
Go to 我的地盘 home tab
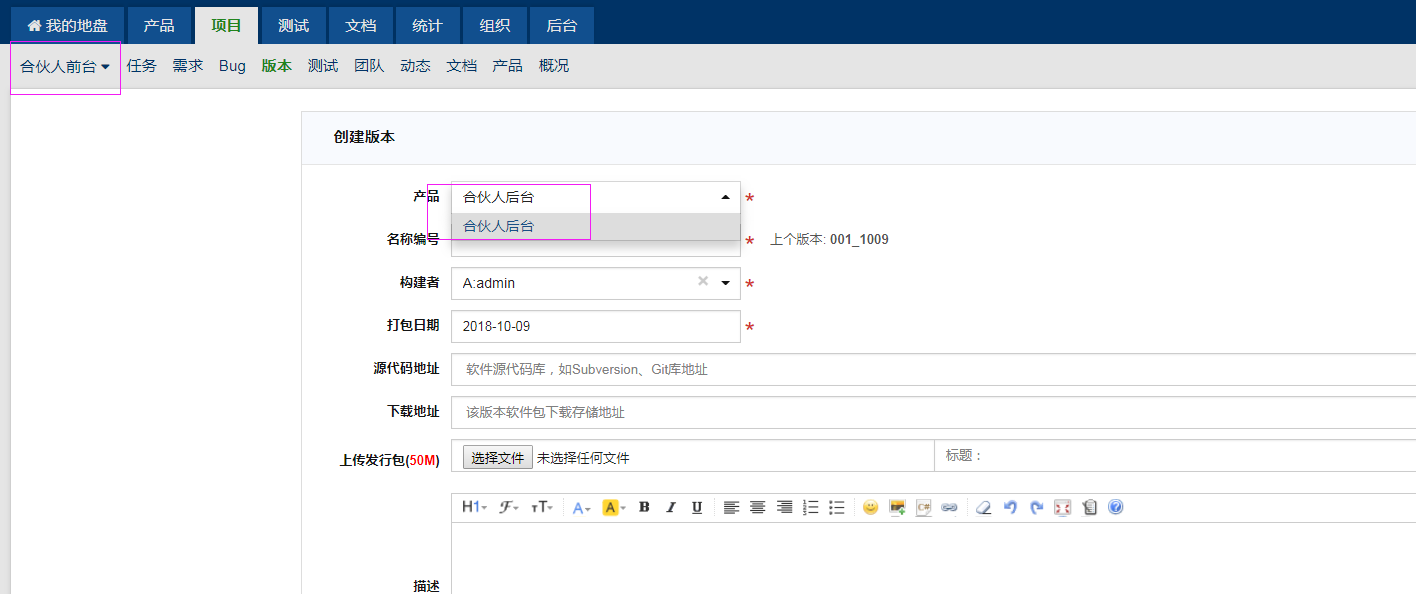[x=67, y=25]
